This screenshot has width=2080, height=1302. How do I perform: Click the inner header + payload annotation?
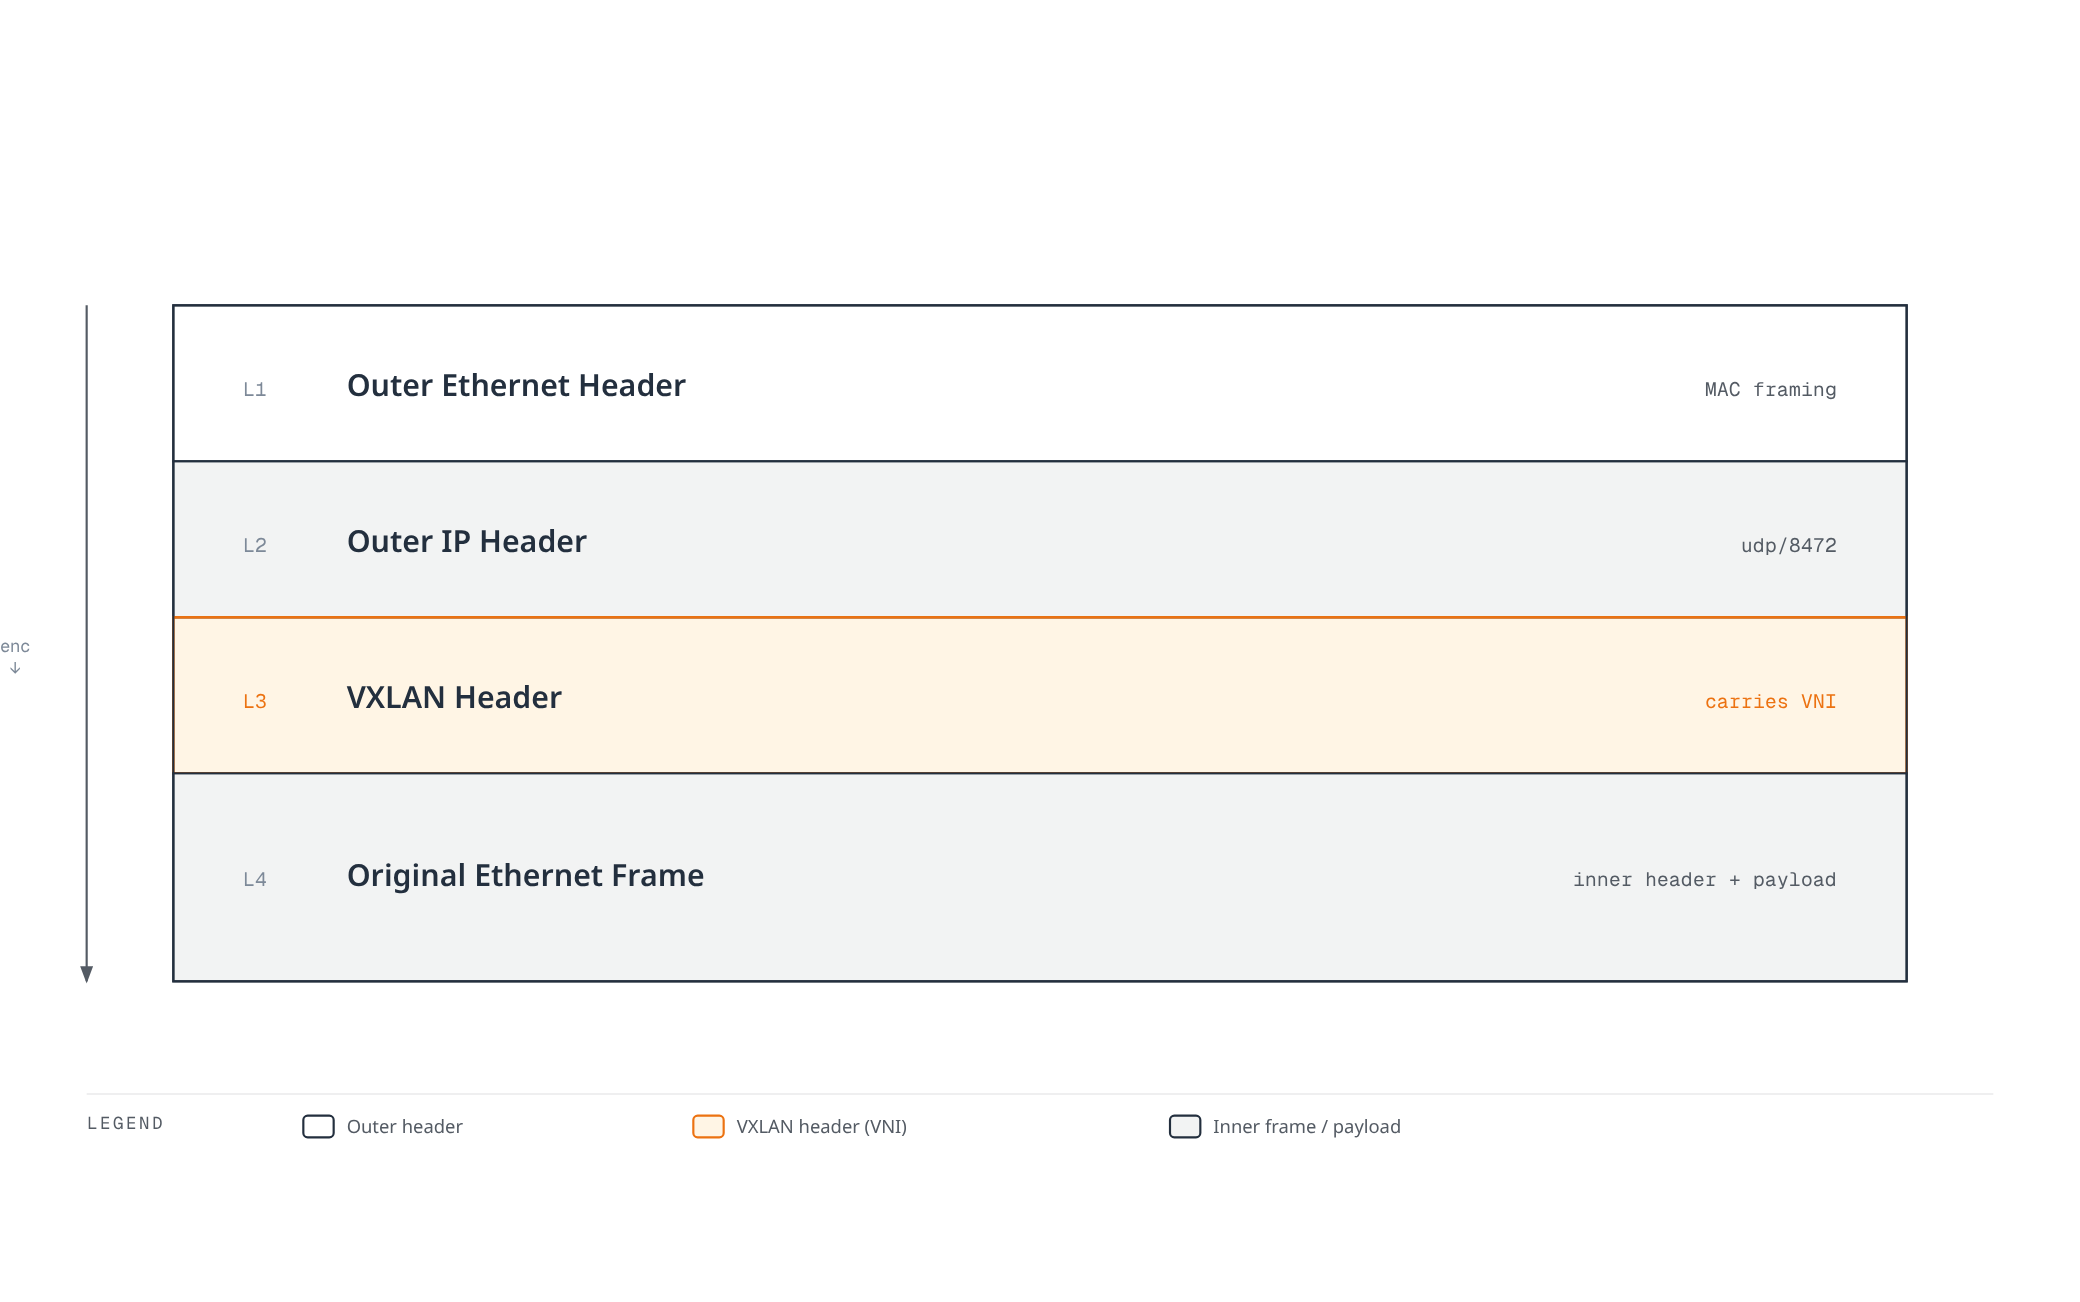tap(1704, 879)
